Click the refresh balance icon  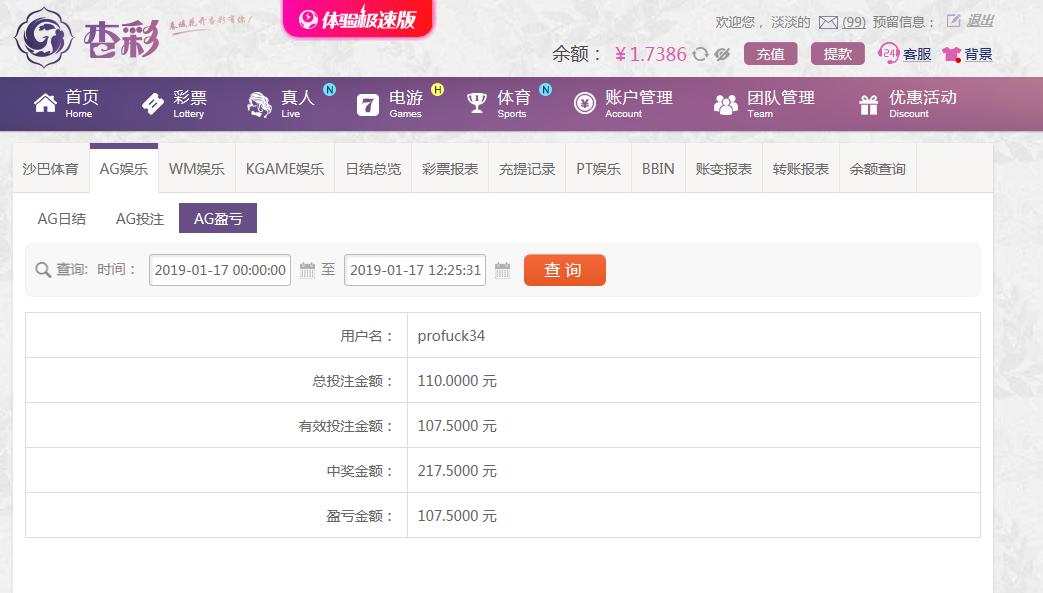701,55
